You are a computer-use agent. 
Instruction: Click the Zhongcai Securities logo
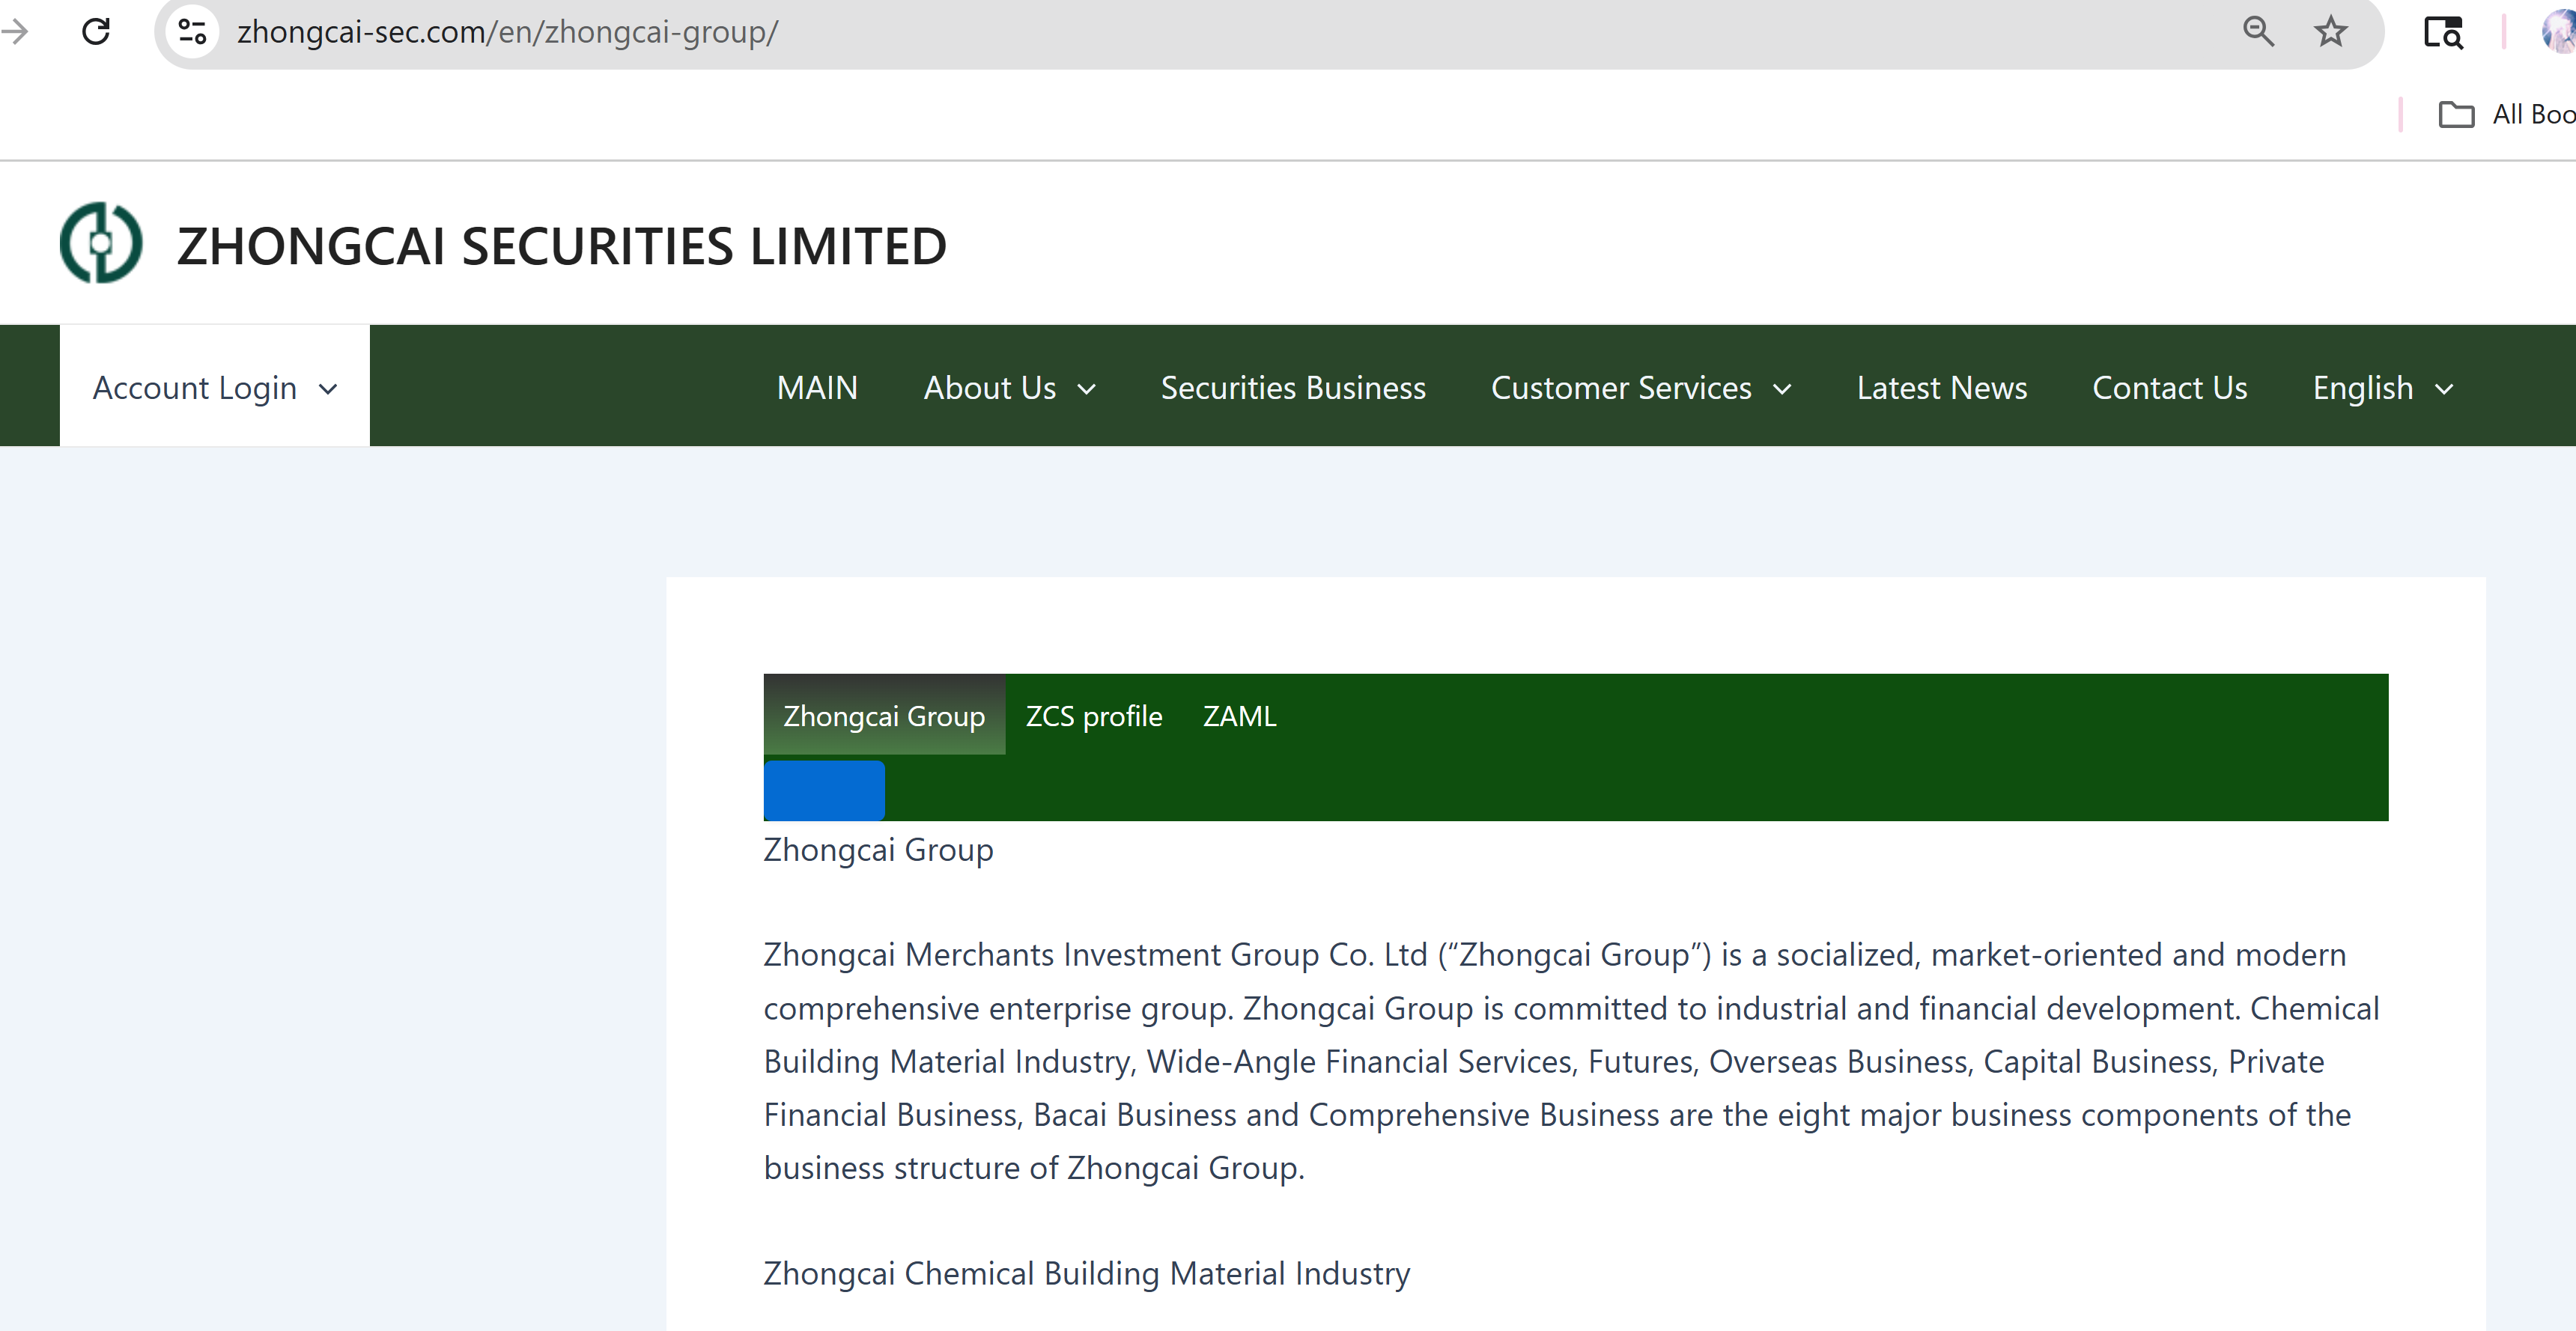tap(101, 243)
